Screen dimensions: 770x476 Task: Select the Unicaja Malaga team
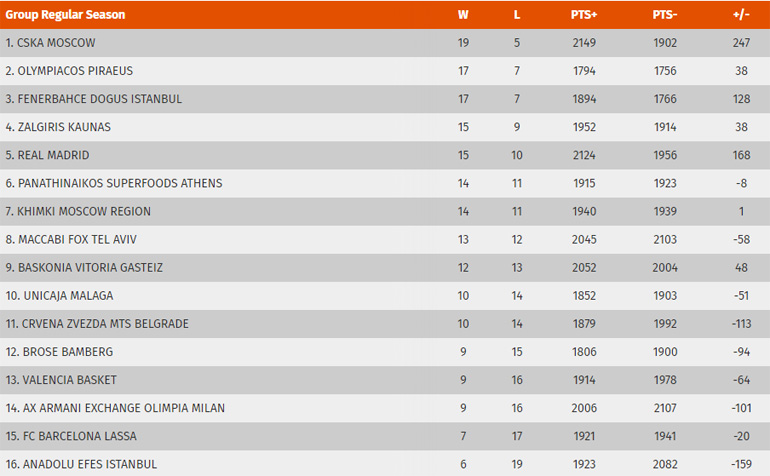point(59,296)
